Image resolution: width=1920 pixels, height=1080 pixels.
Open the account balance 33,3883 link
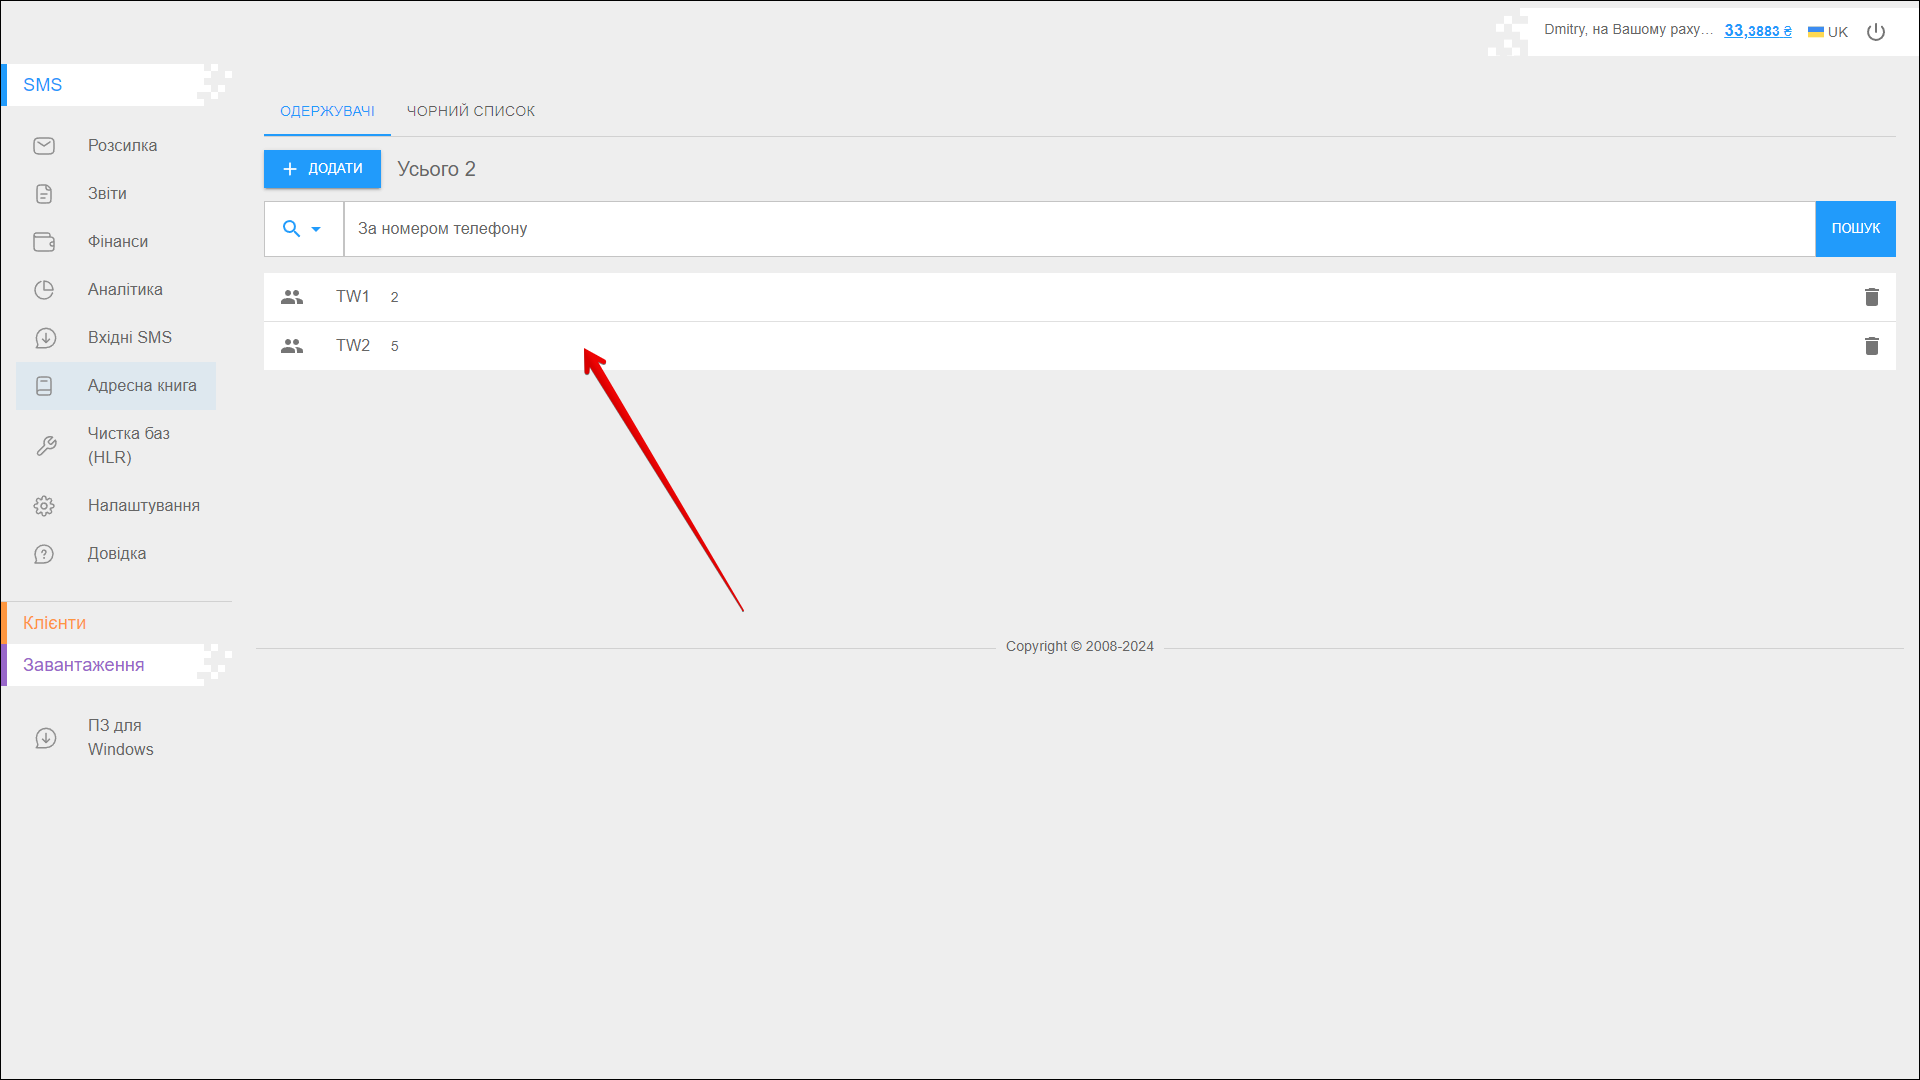coord(1757,31)
